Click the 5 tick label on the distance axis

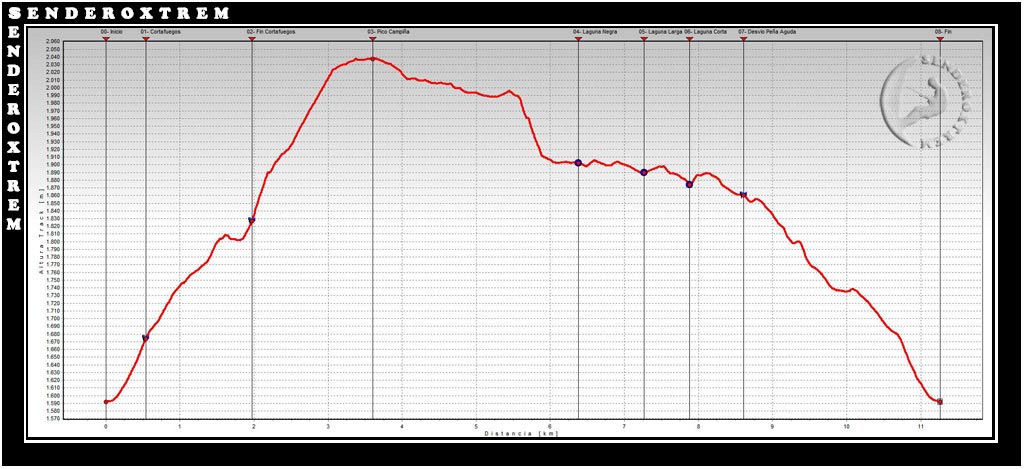[476, 426]
